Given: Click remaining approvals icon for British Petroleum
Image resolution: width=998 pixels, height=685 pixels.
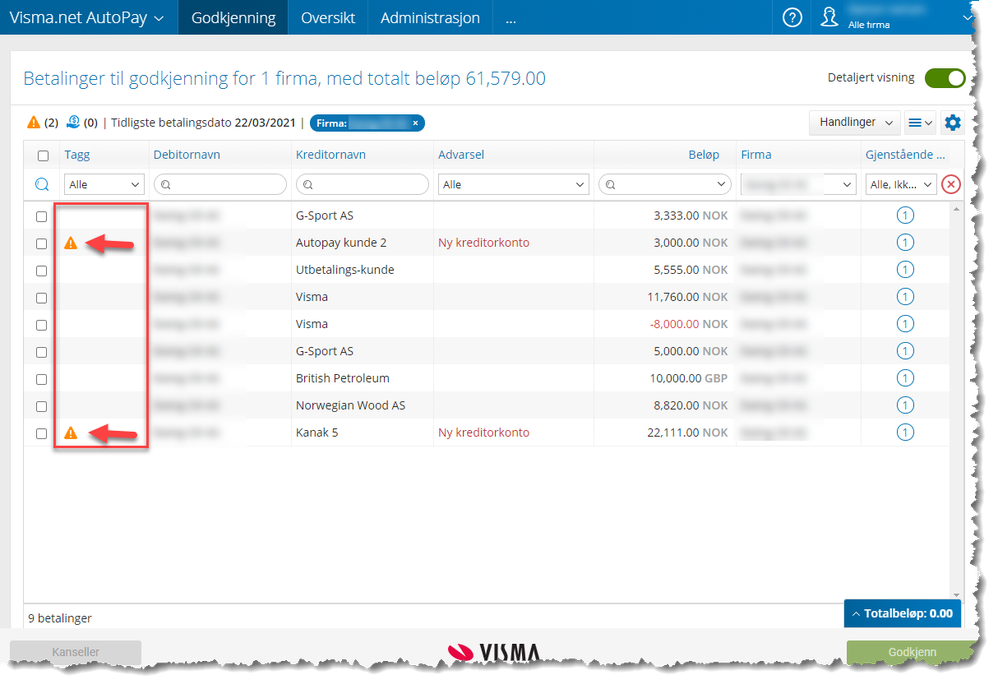Looking at the screenshot, I should (905, 378).
